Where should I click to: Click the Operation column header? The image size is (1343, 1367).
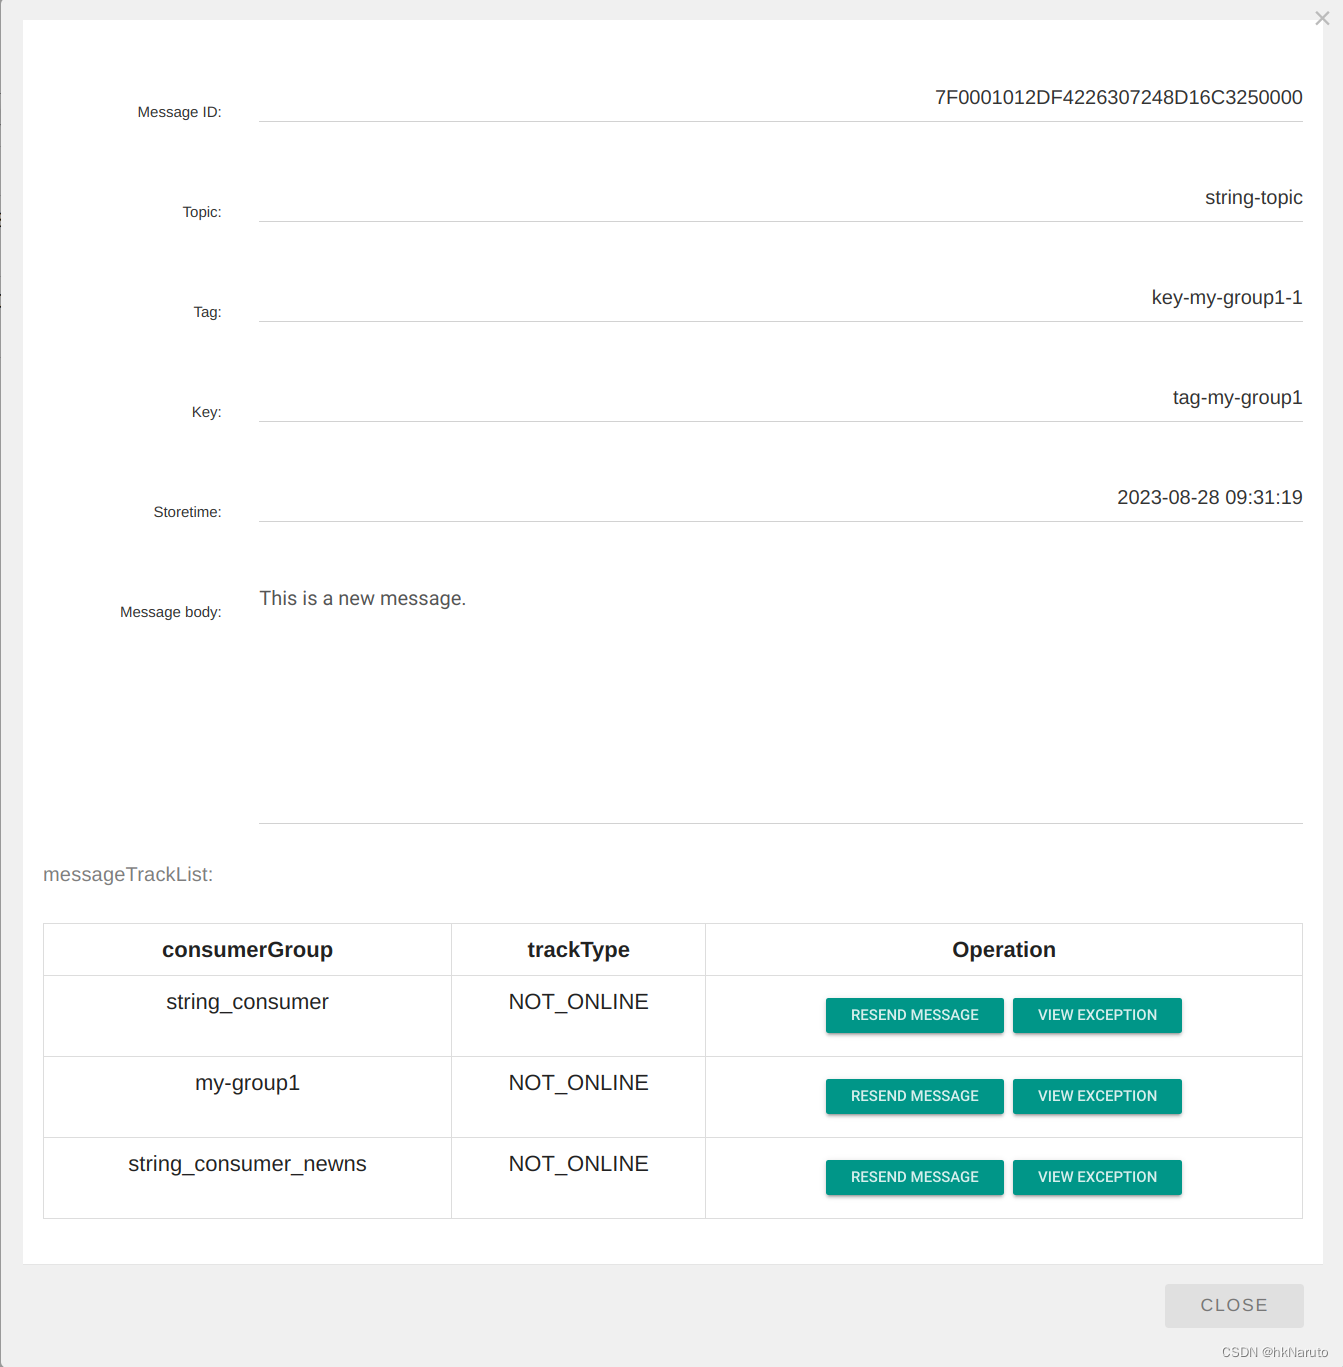click(x=1003, y=949)
